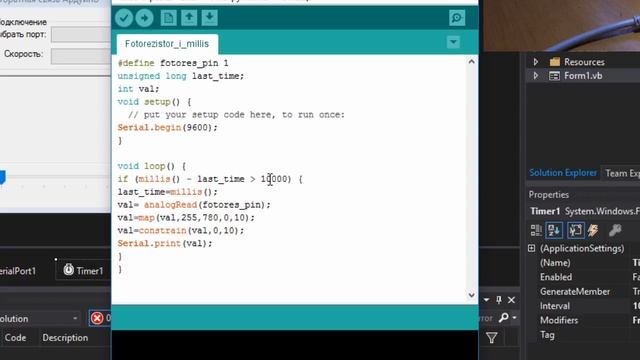Viewport: 640px width, 360px height.
Task: Click the #define fotores_pin 1 line
Action: 173,63
